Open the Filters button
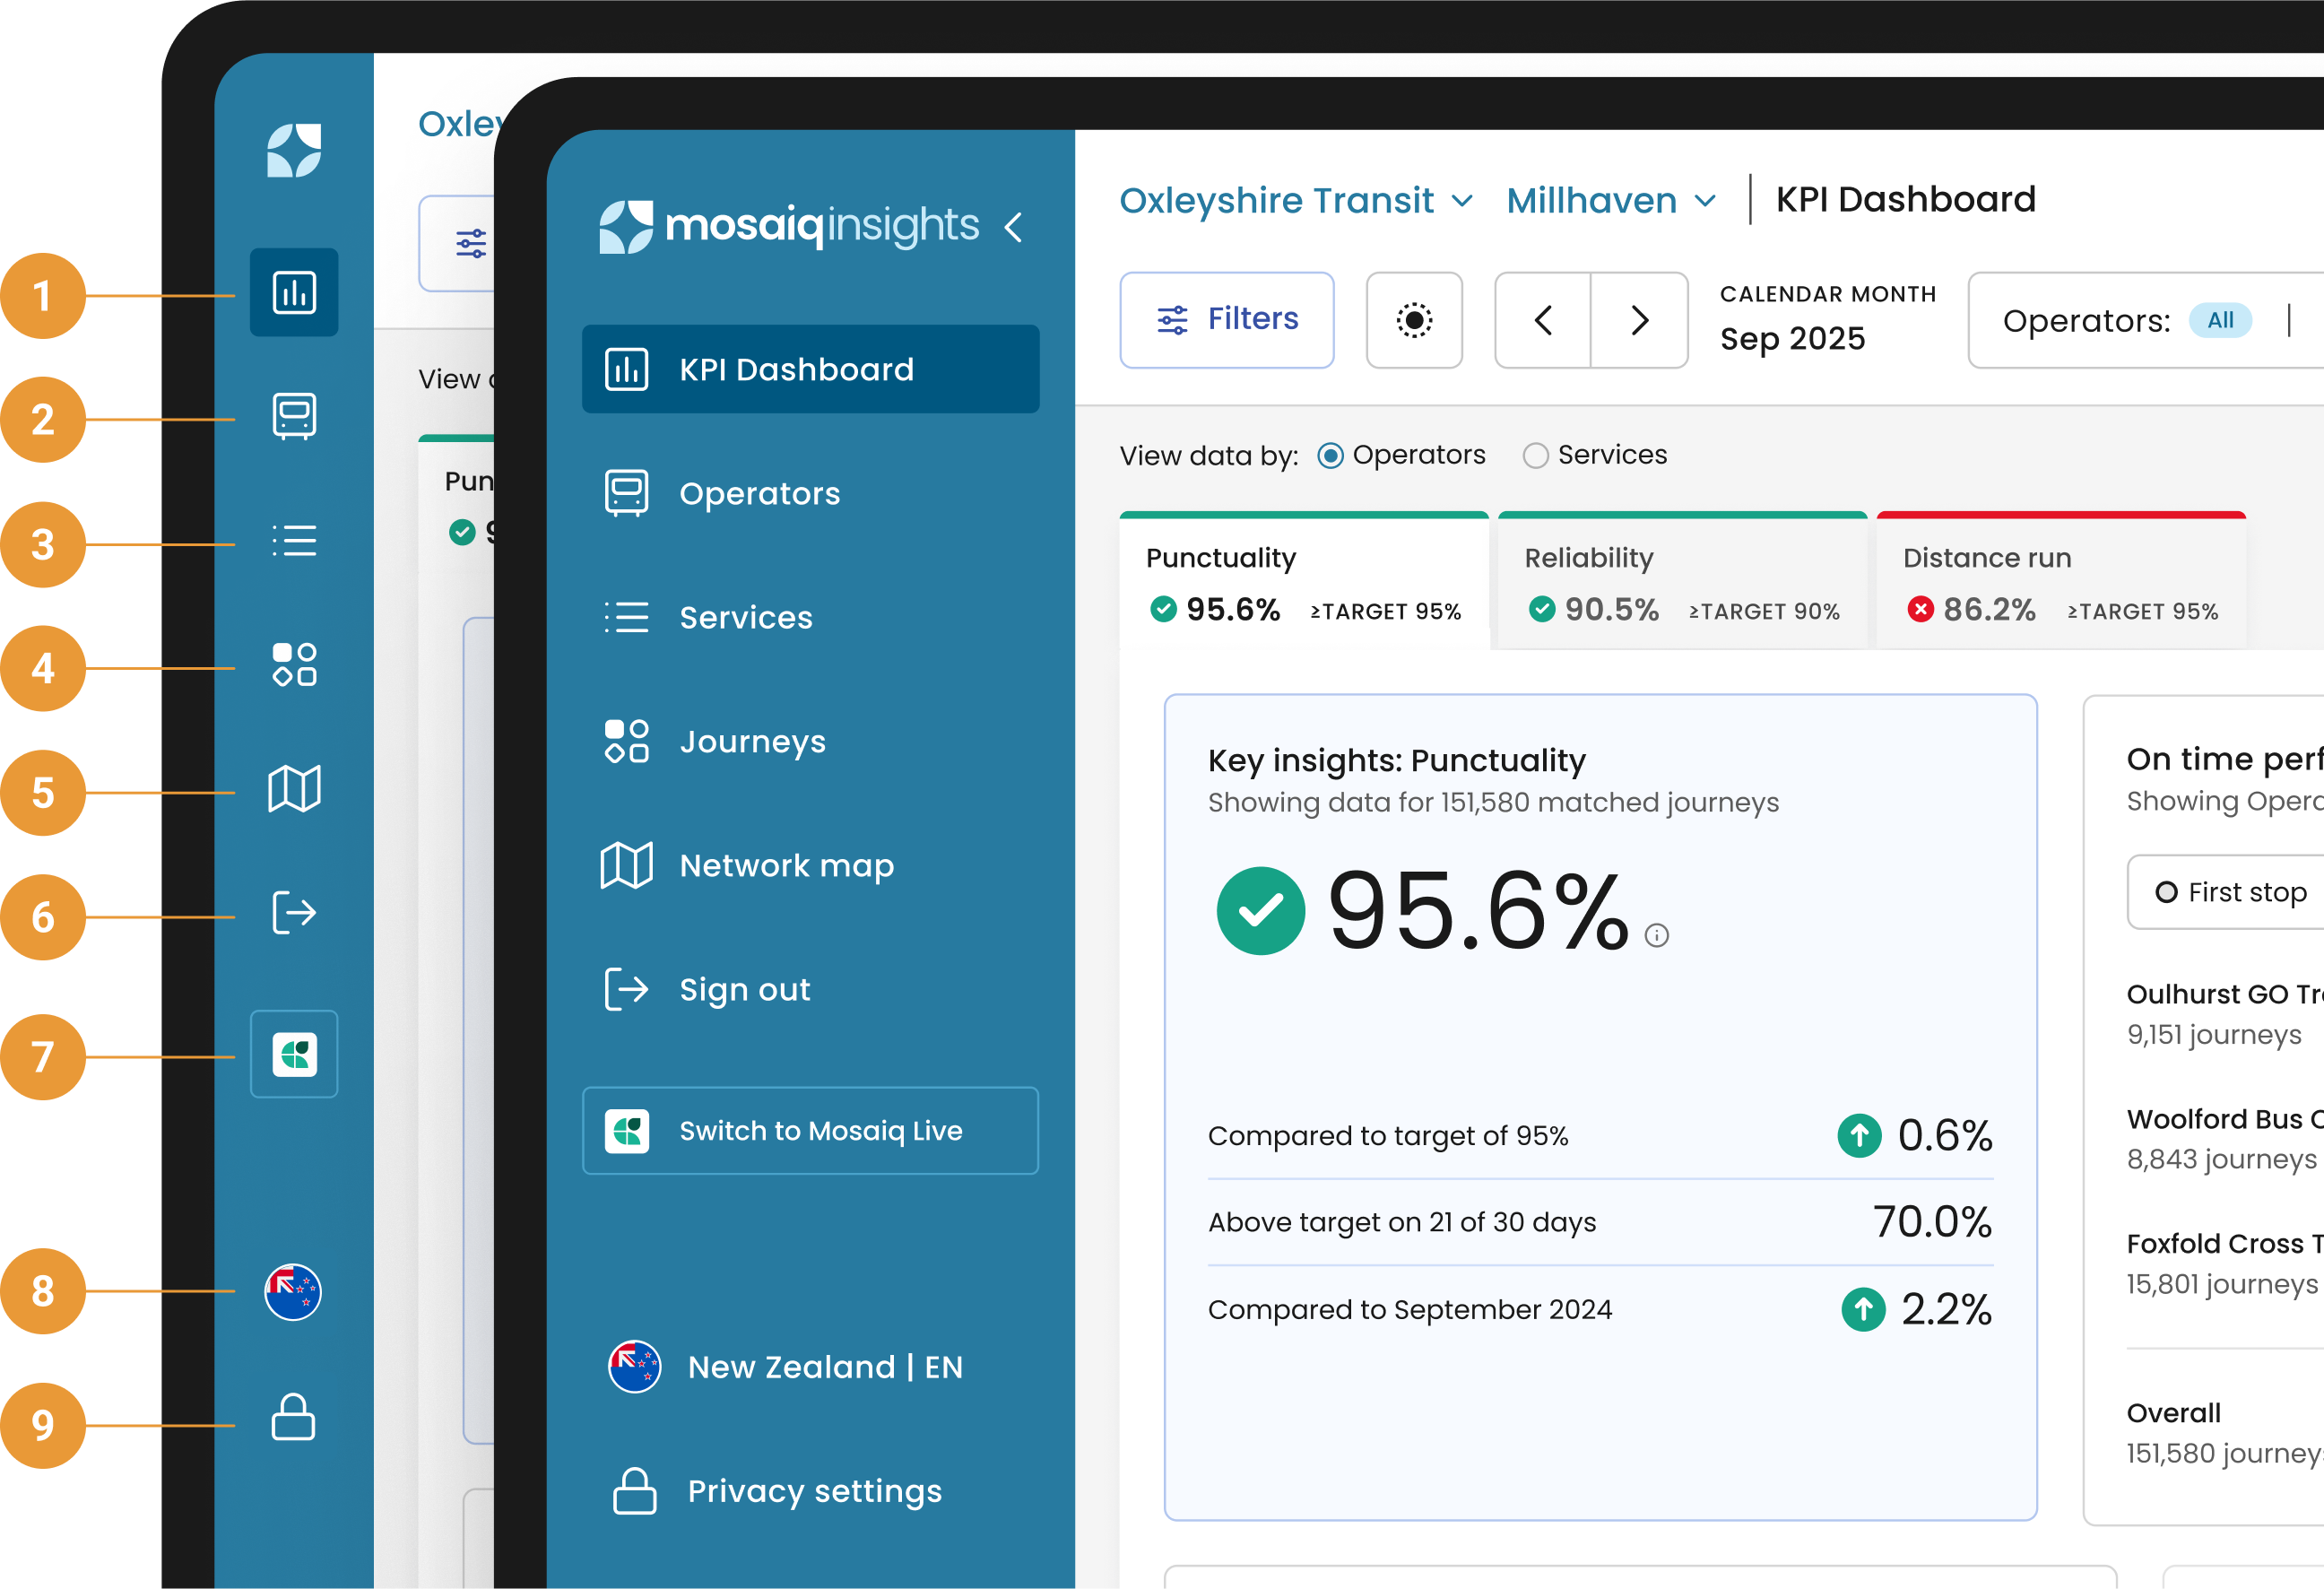 click(1227, 320)
